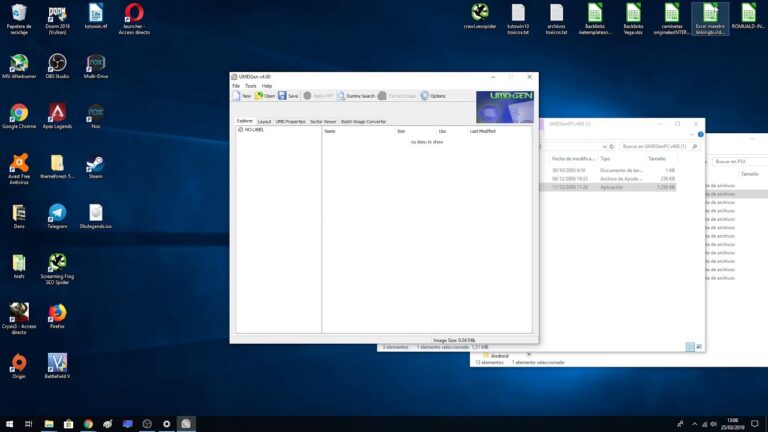Select the Apex Legends desktop icon
This screenshot has width=768, height=432.
[57, 113]
